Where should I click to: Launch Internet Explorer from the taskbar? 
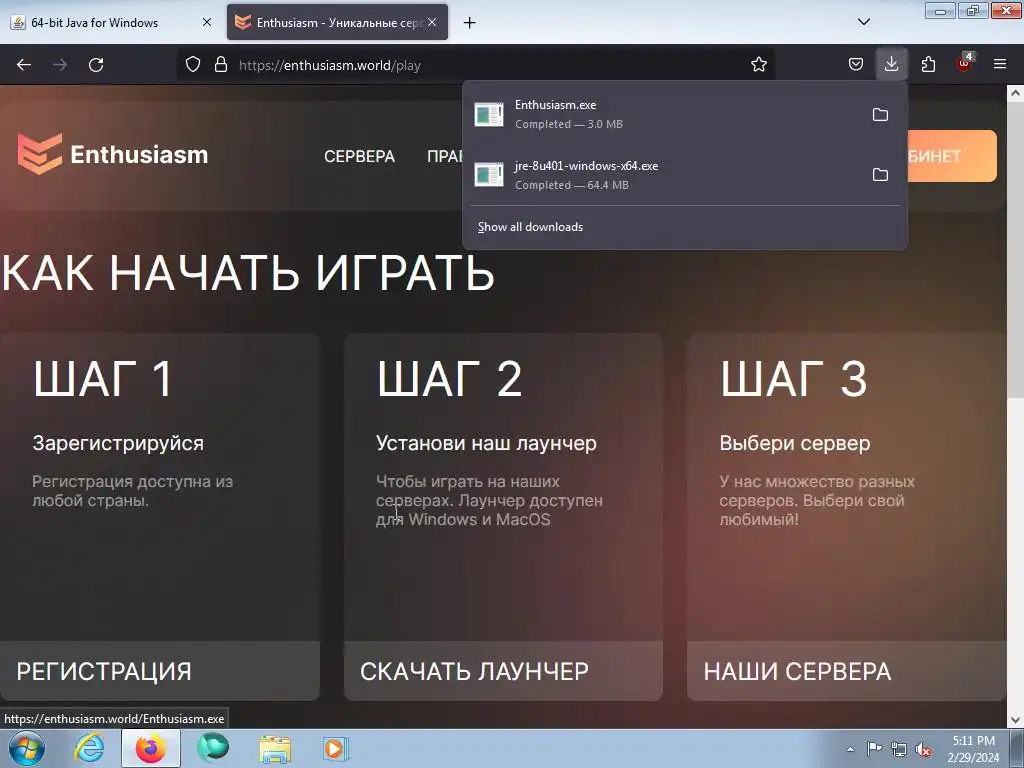coord(88,748)
